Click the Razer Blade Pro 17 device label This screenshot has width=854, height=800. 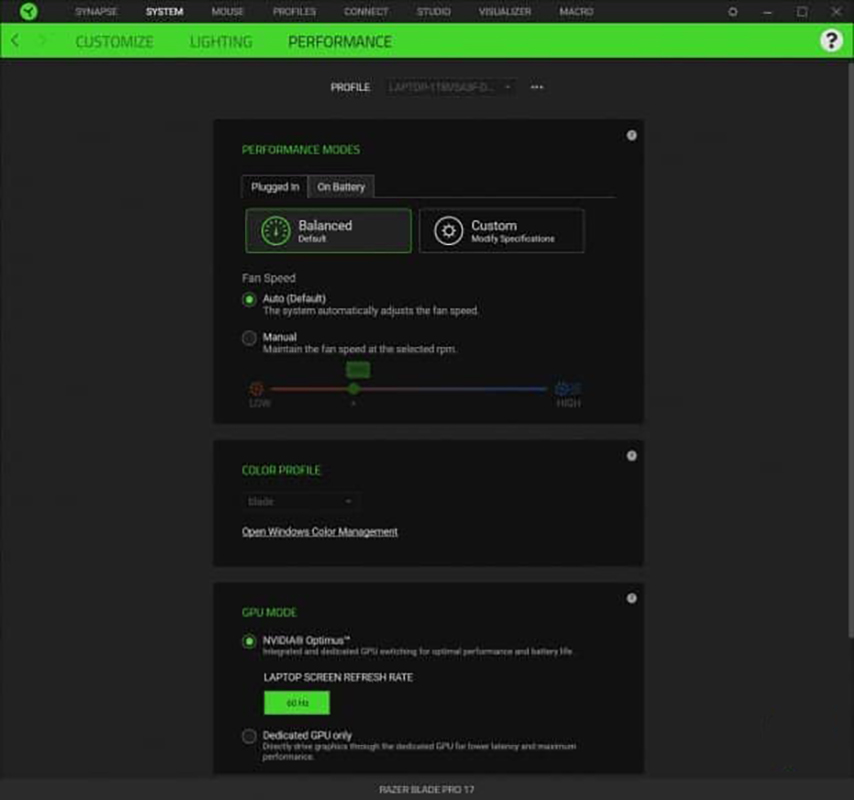(426, 790)
